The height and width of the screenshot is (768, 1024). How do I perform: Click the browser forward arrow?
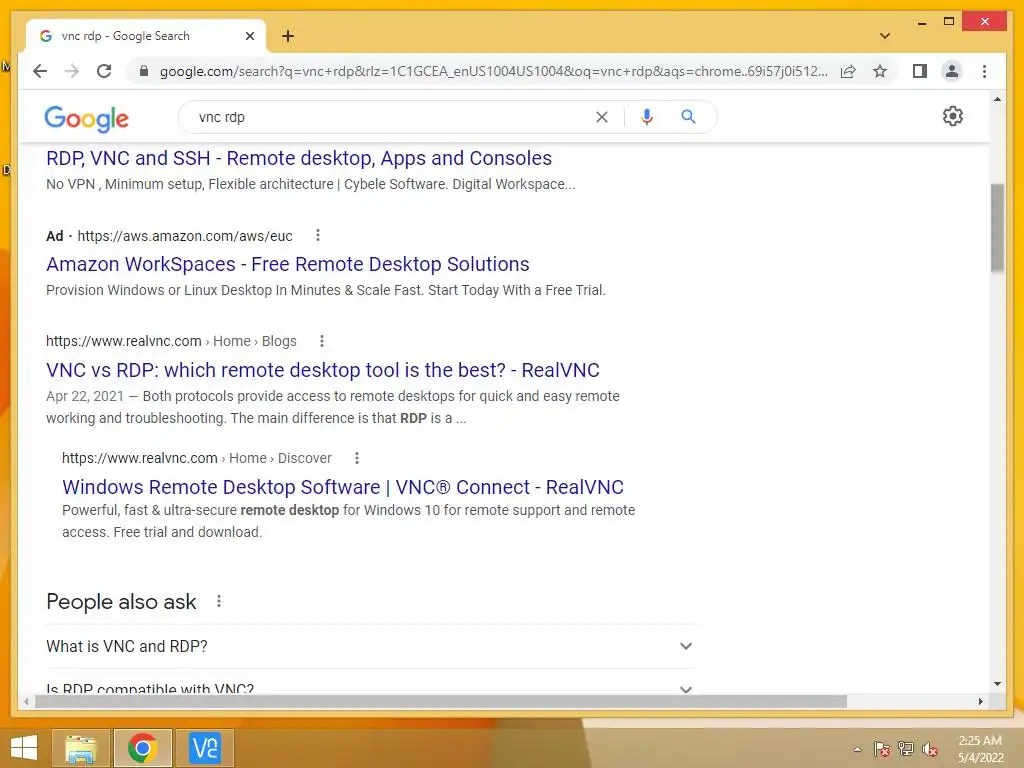click(x=72, y=71)
